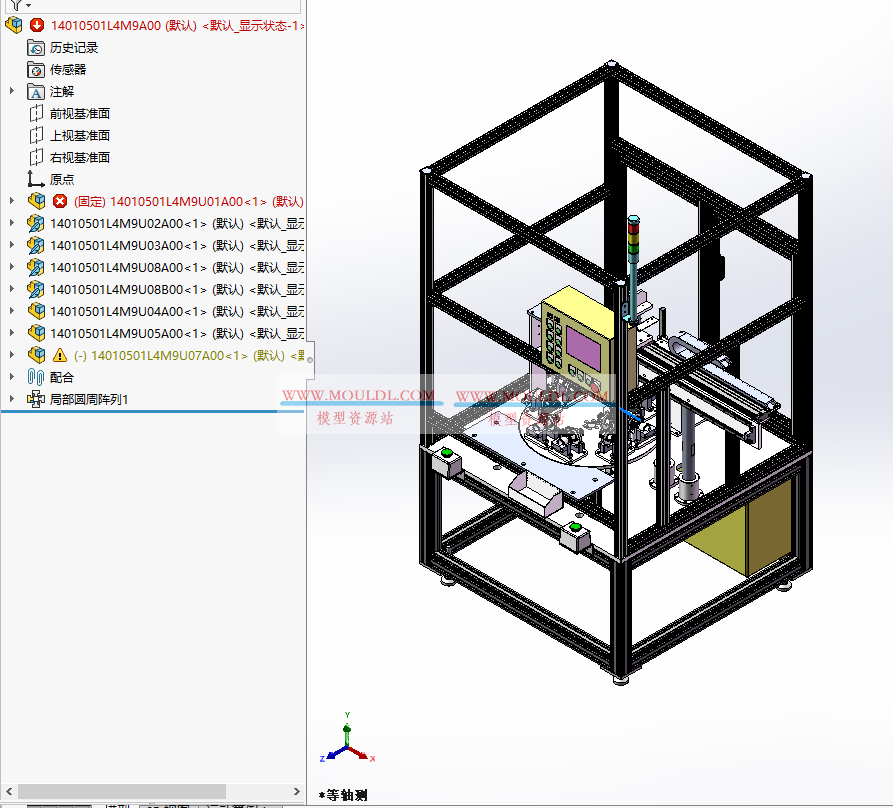
Task: Click the 局部圆周阵列1 pattern icon
Action: pyautogui.click(x=36, y=399)
